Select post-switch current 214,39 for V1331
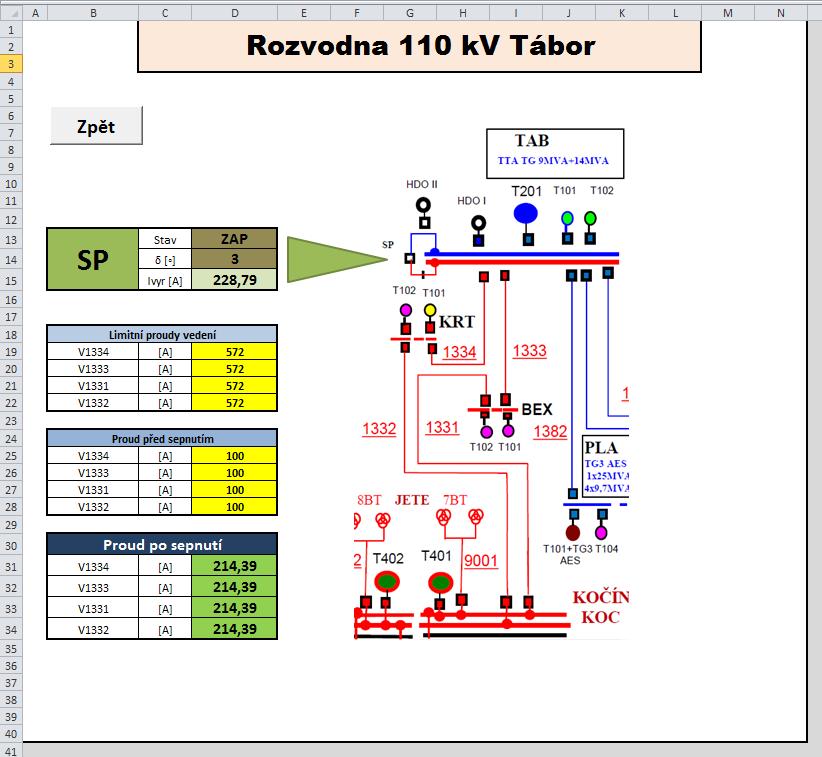Viewport: 822px width, 757px height. 234,608
